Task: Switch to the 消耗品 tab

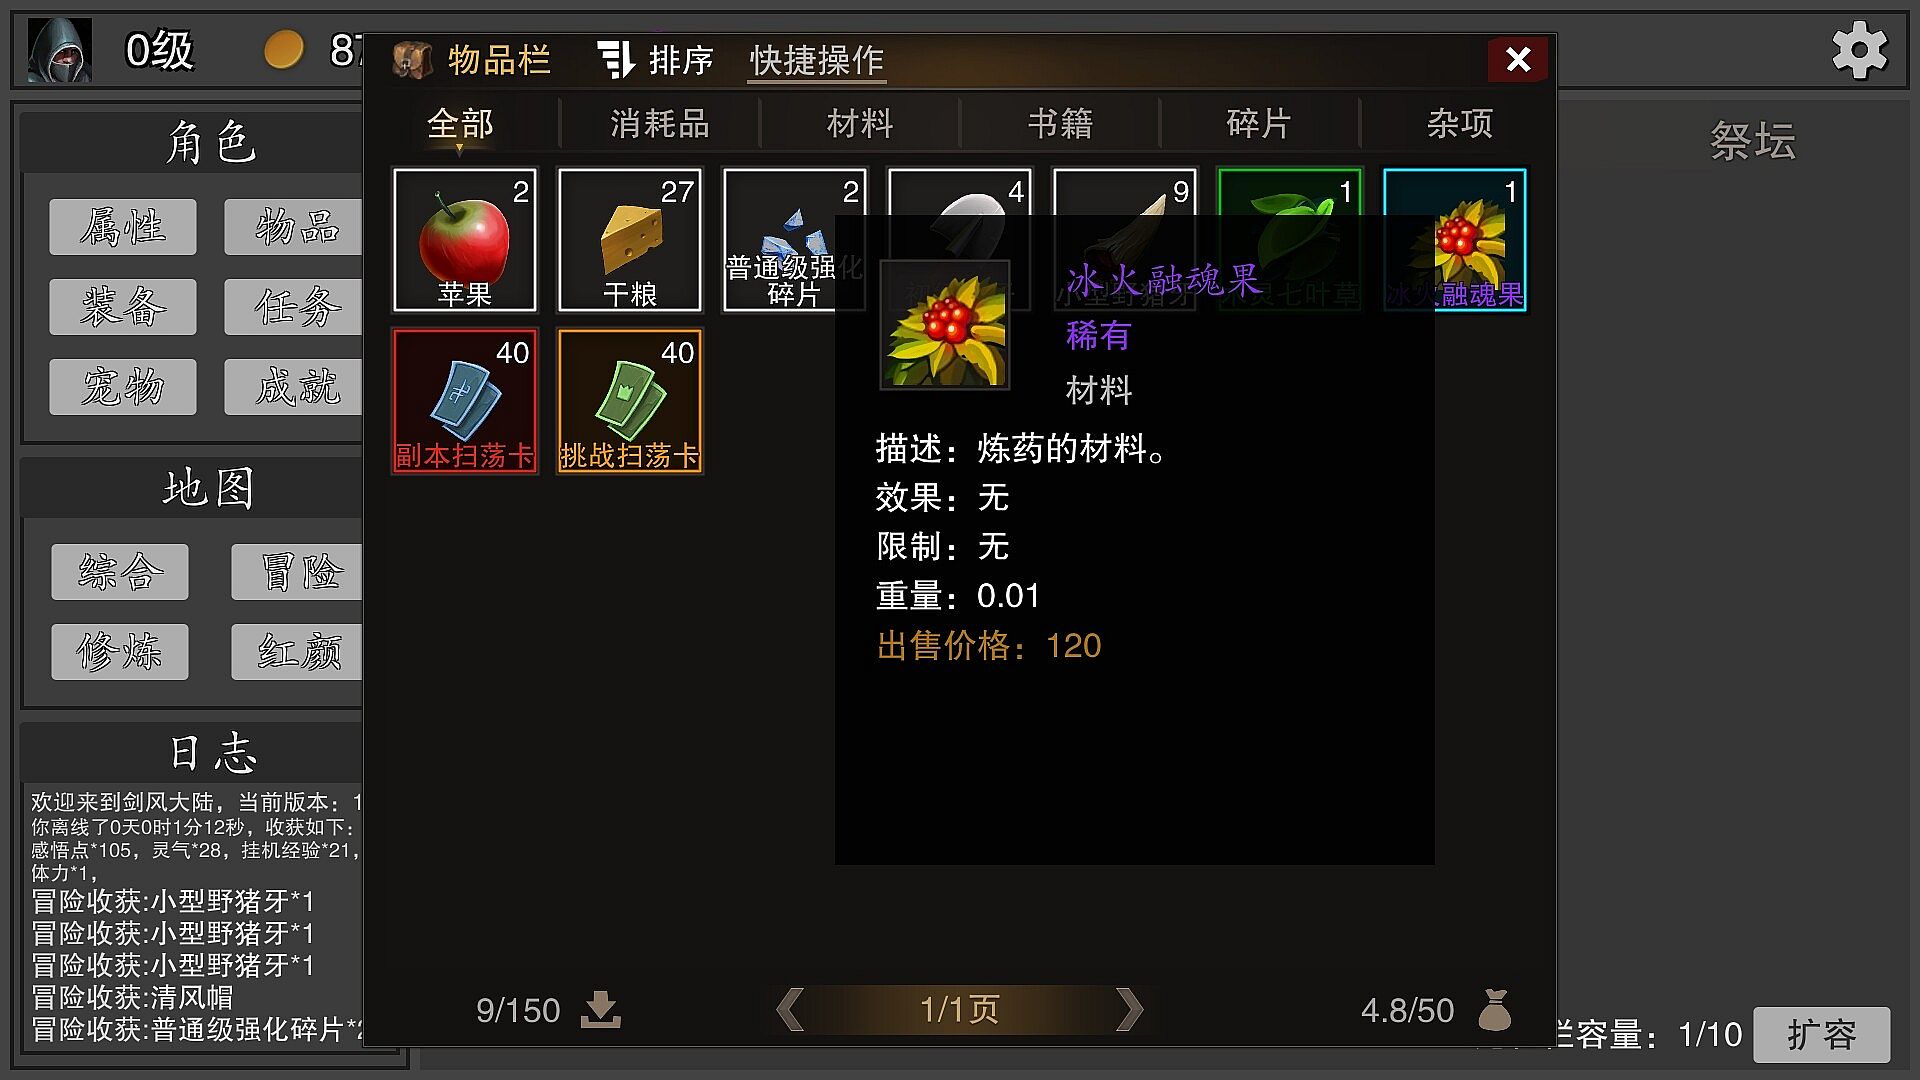Action: pos(660,124)
